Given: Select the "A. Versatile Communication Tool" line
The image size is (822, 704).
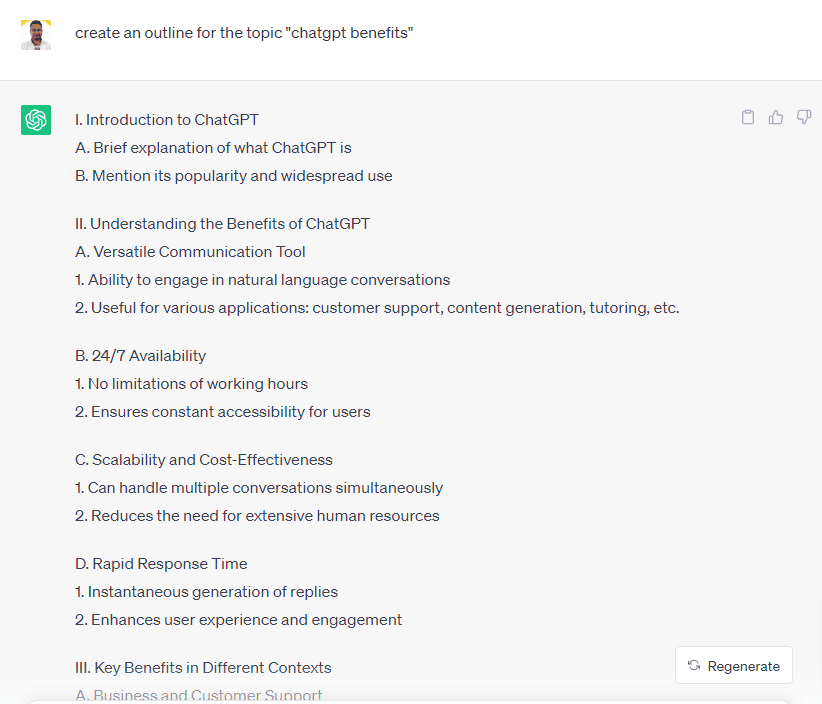Looking at the screenshot, I should click(190, 252).
